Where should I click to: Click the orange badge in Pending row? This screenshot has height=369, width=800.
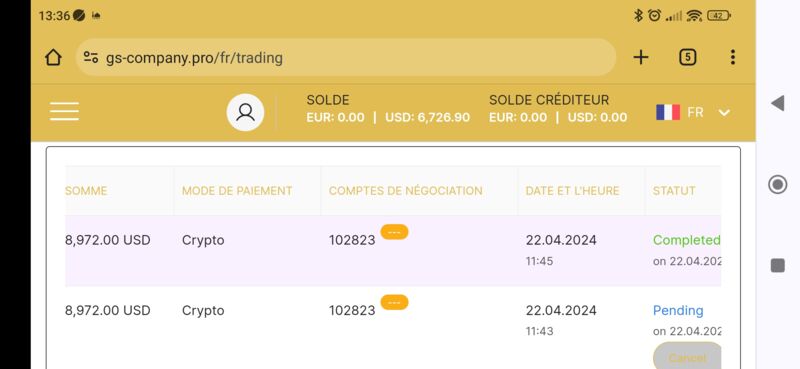click(394, 302)
